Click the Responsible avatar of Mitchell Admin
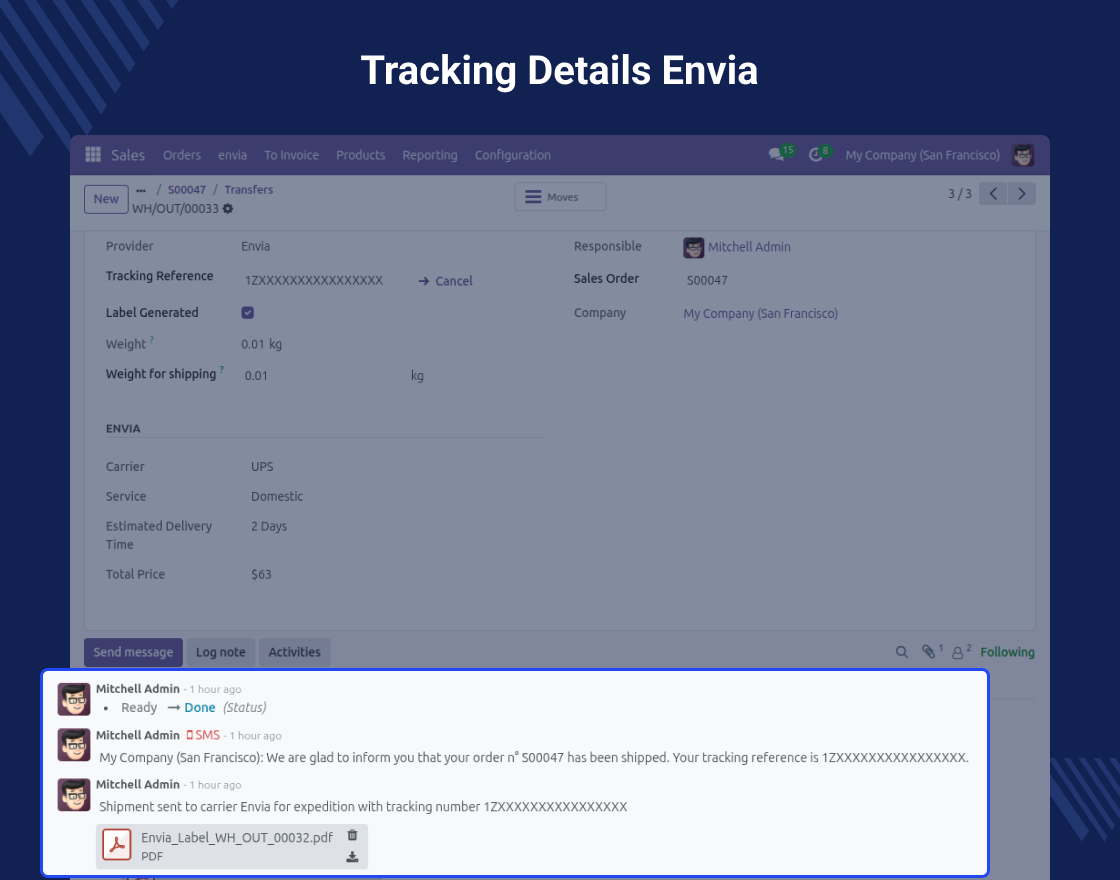Screen dimensions: 1120x880 point(694,247)
